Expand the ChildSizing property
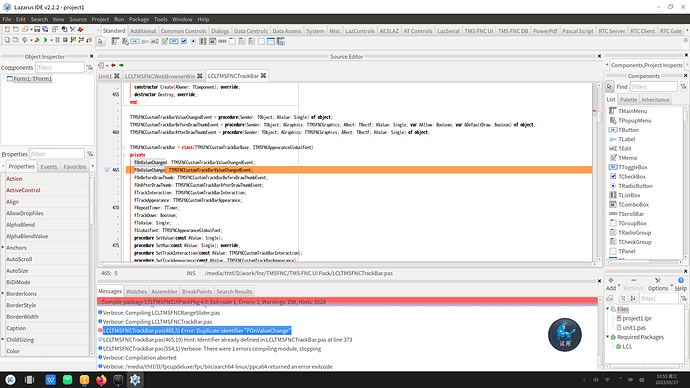 pos(3,339)
